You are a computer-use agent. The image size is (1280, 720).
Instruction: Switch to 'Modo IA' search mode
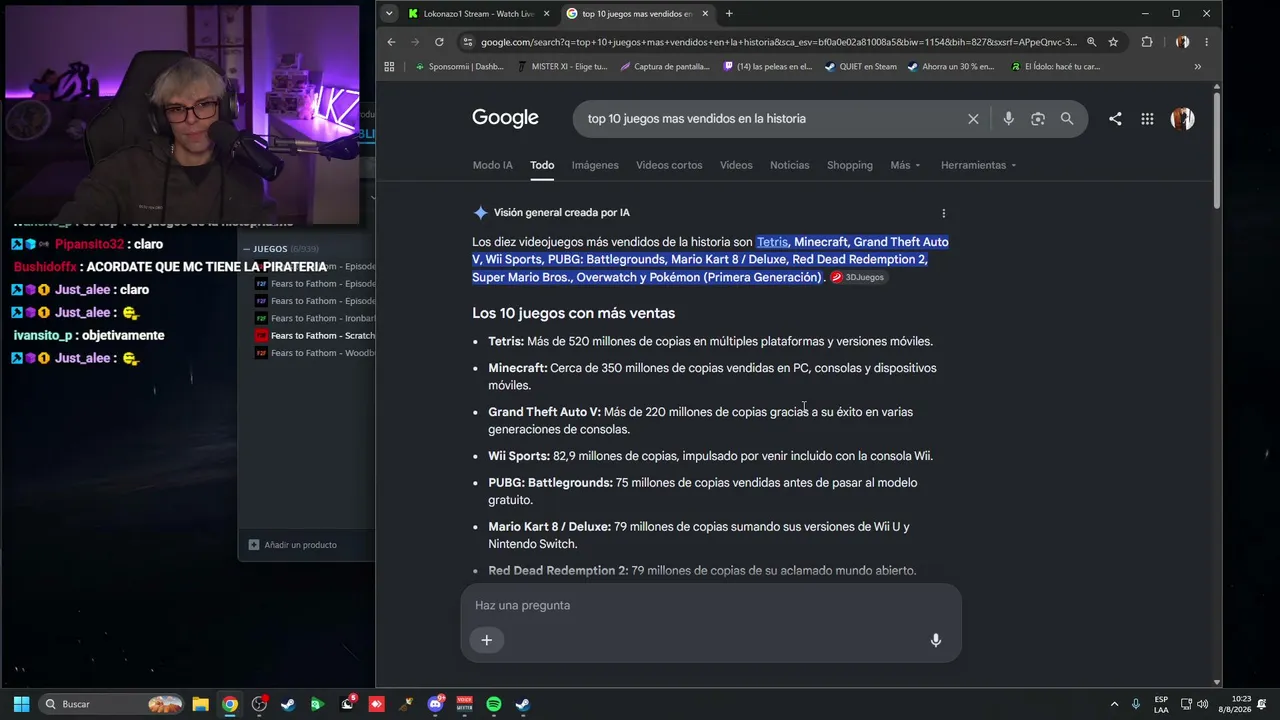(x=493, y=165)
